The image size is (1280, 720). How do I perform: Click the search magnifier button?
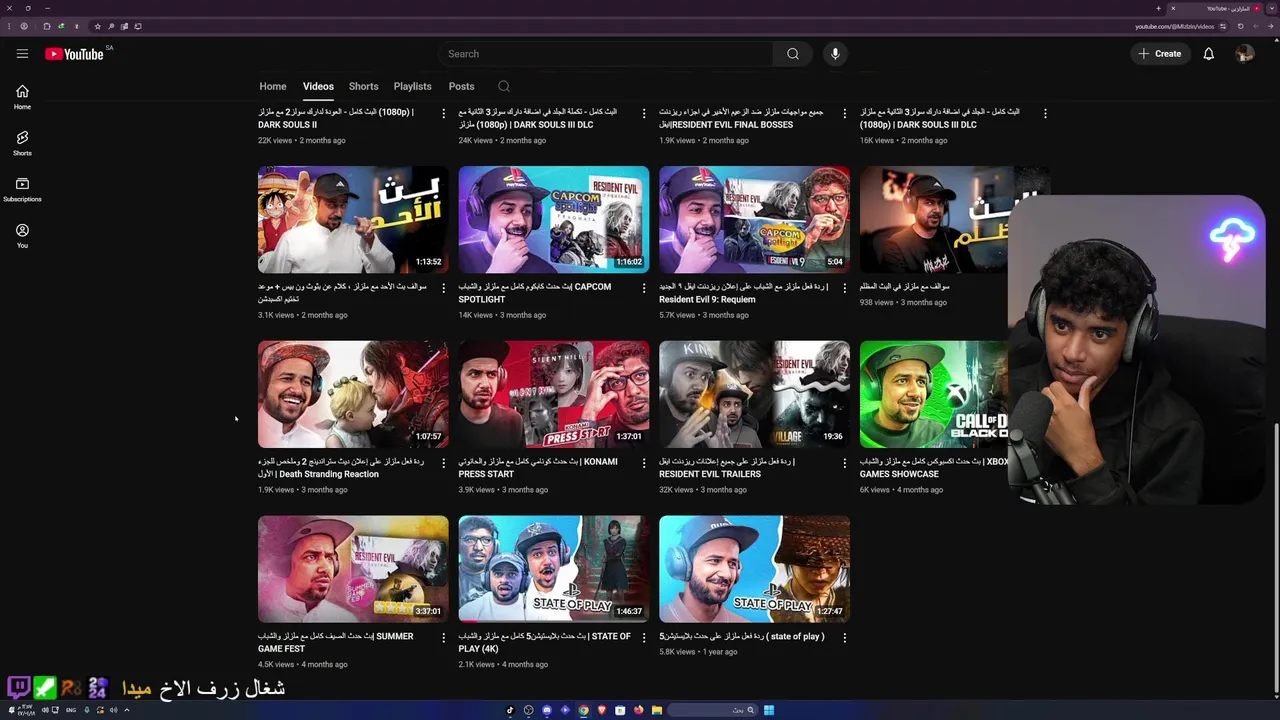[793, 54]
